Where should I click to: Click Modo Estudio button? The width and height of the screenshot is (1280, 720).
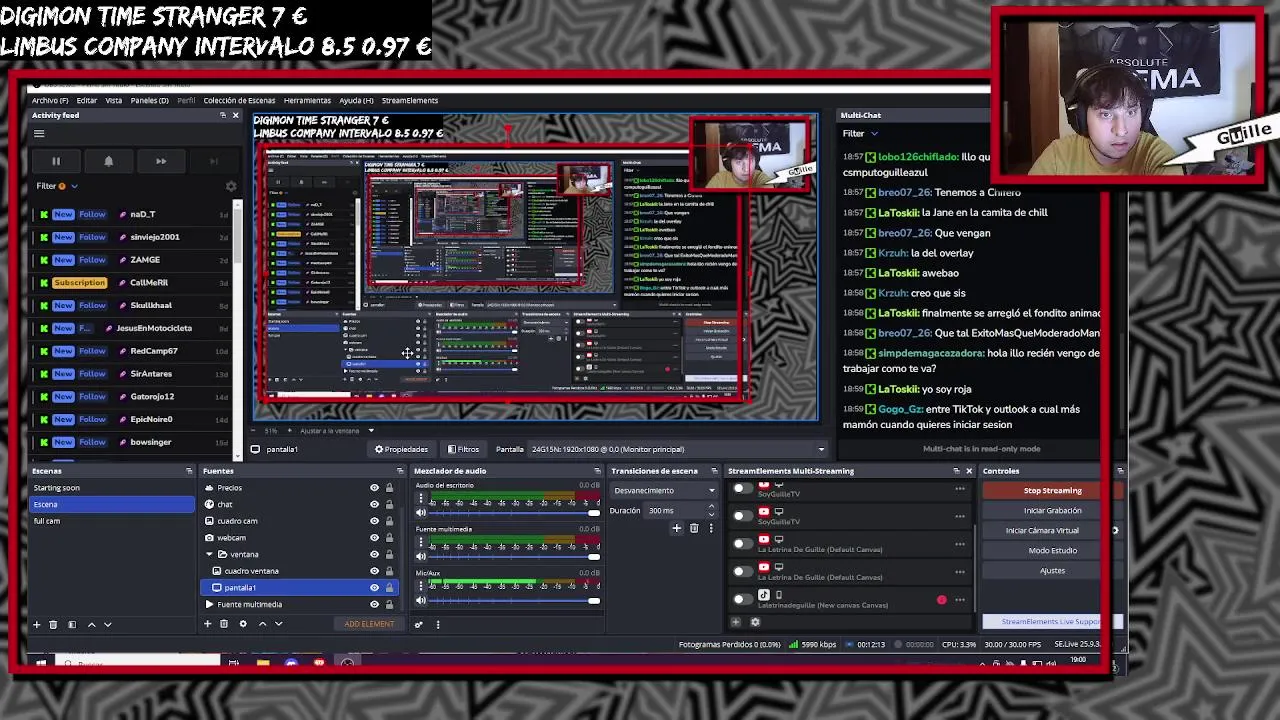pyautogui.click(x=1052, y=551)
